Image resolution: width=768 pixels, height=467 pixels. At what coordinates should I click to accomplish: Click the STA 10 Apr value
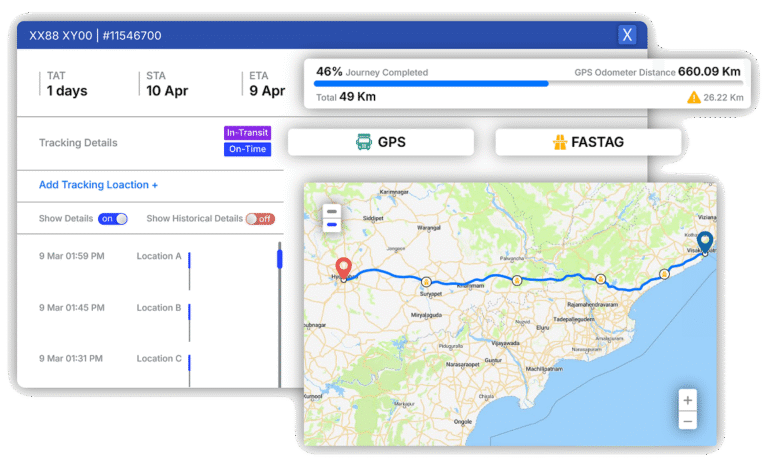coord(167,91)
